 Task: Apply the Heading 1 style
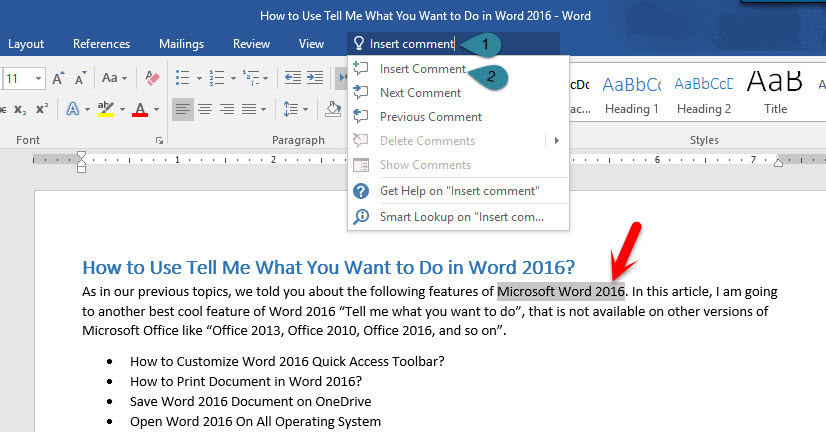coord(632,95)
